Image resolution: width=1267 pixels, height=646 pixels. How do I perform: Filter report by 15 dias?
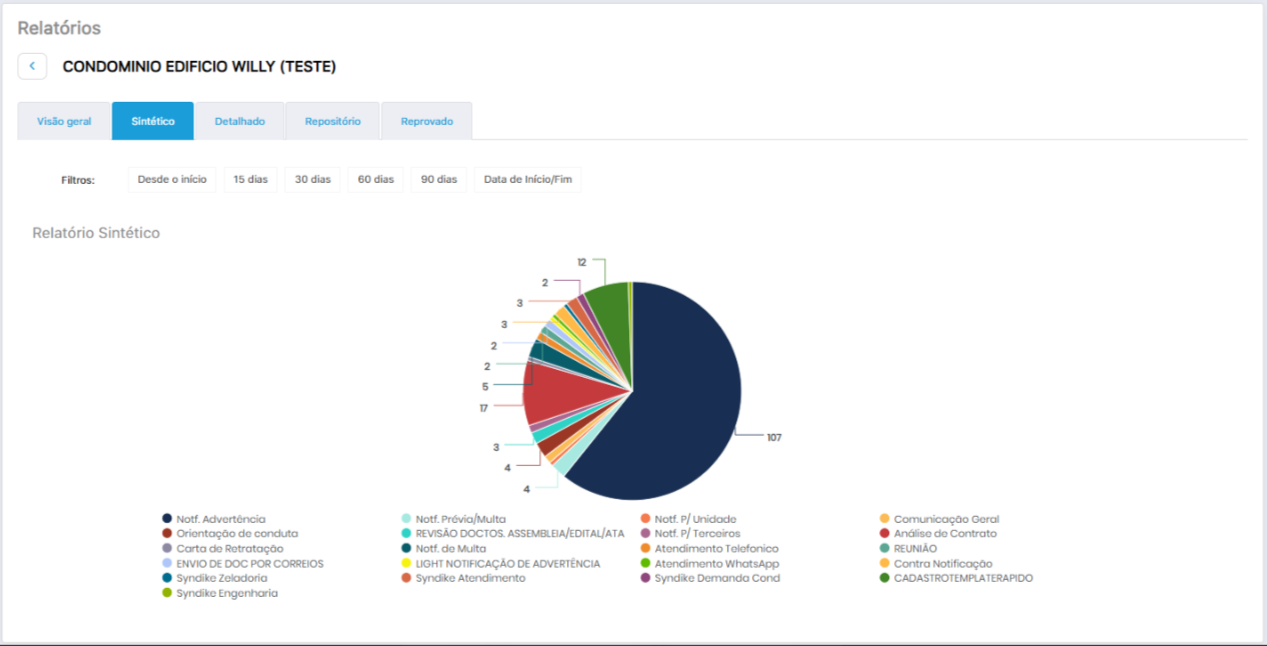(x=250, y=180)
